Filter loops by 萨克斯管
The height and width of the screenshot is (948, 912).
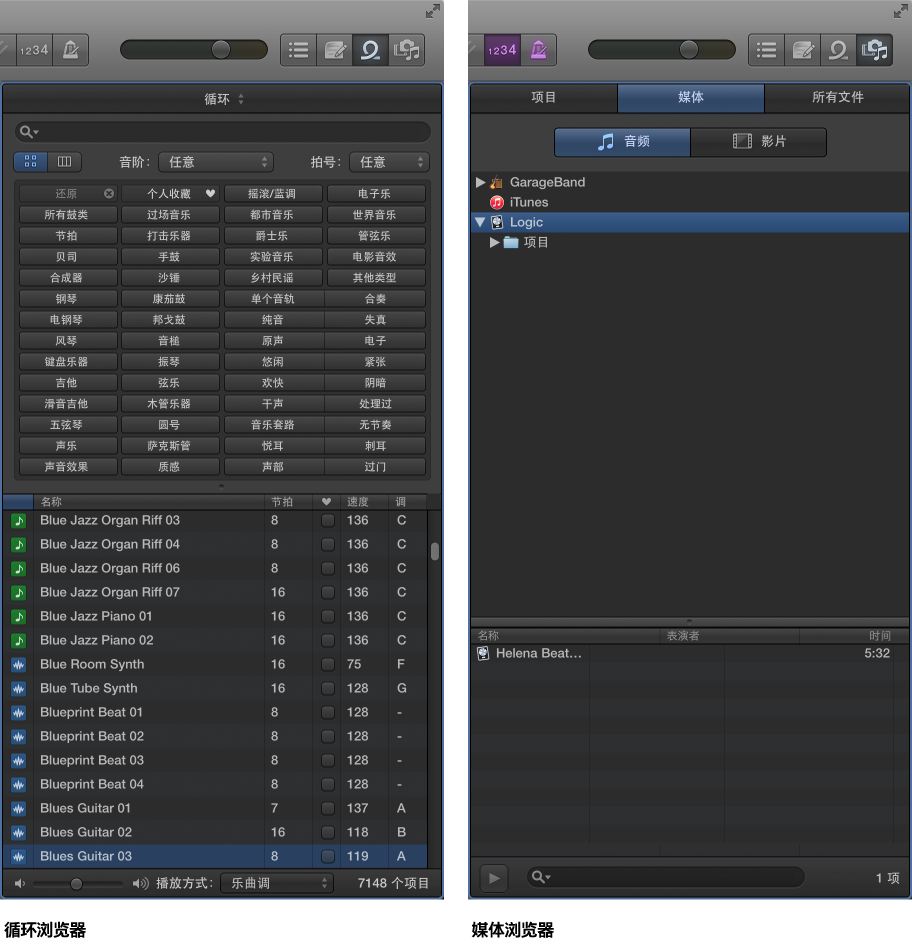tap(171, 446)
